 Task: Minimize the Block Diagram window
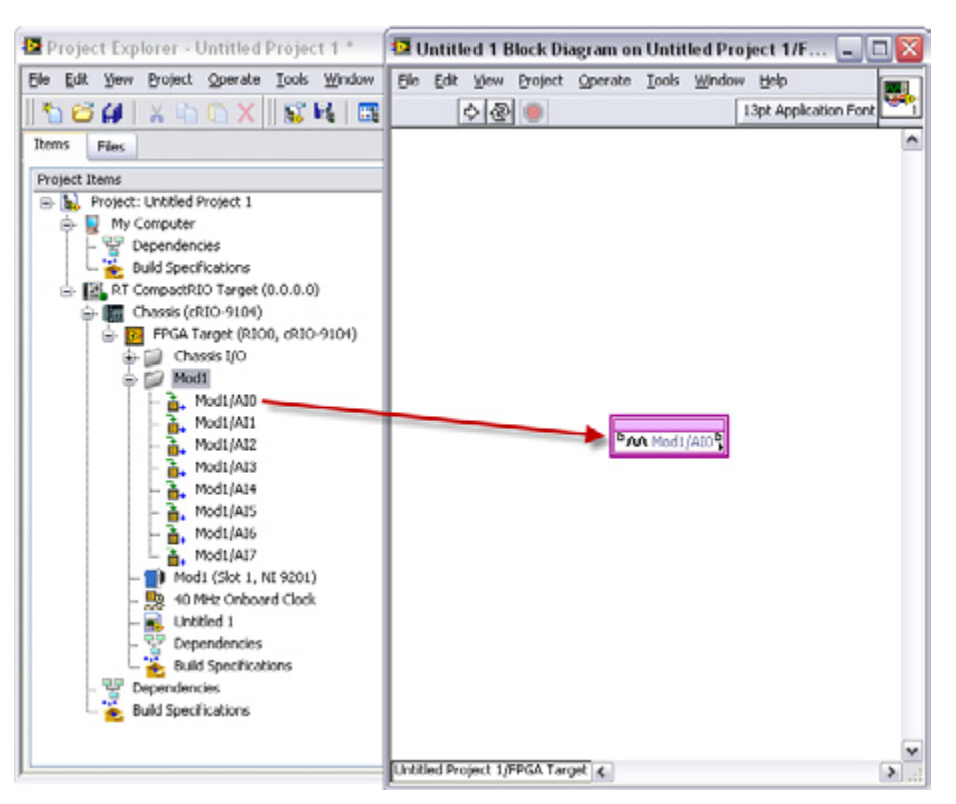848,49
